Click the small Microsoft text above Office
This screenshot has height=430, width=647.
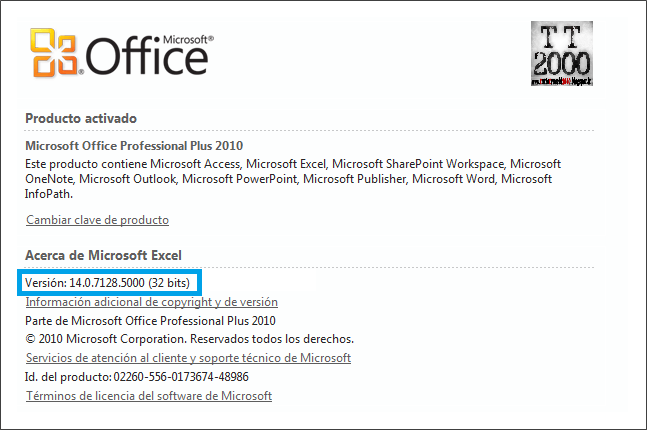[188, 40]
